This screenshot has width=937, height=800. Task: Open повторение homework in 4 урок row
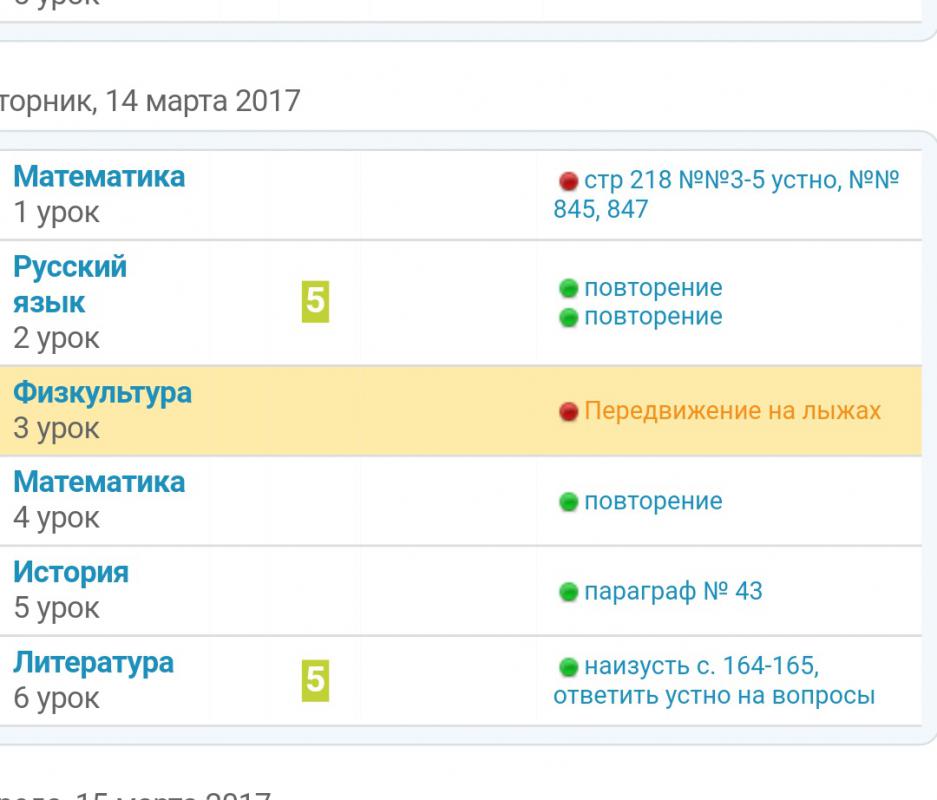tap(652, 502)
